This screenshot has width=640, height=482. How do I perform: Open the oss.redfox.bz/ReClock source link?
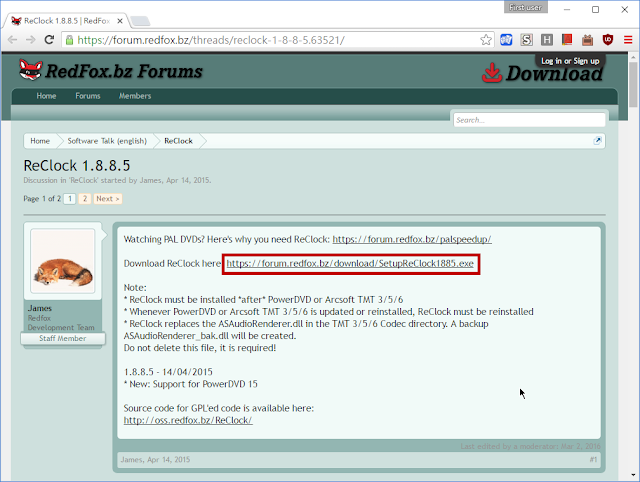[x=188, y=420]
